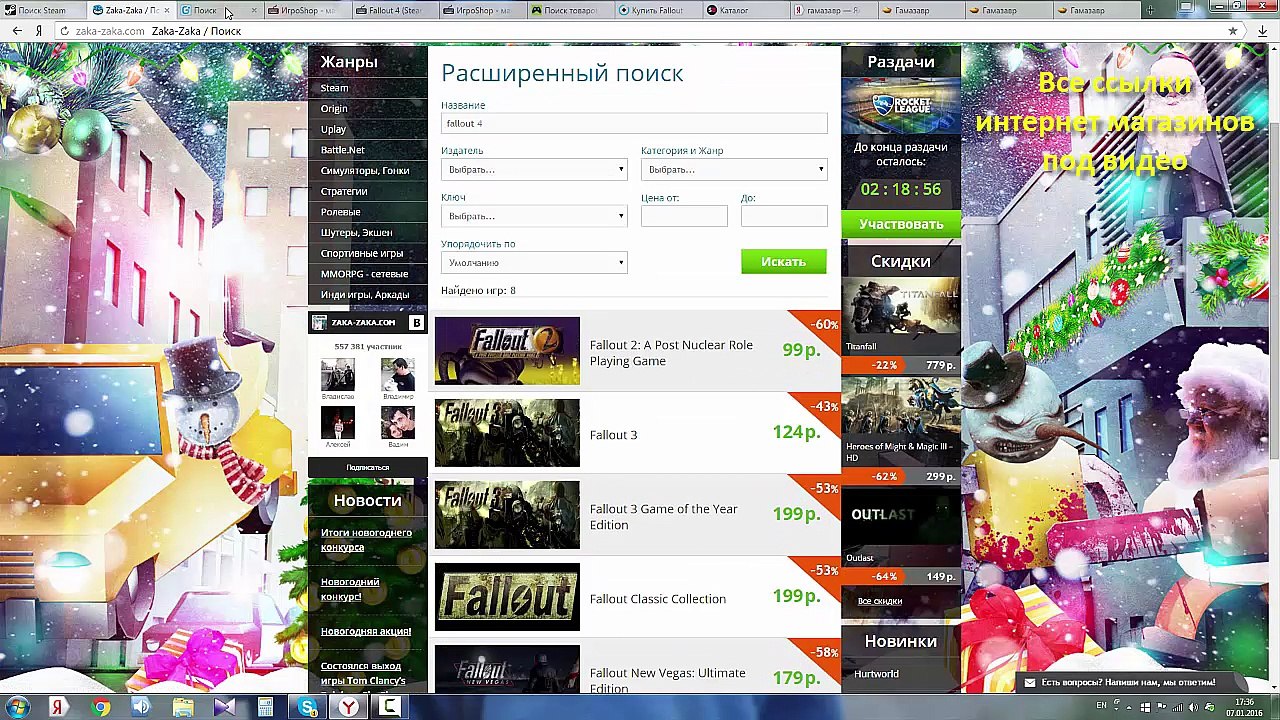Click the chat envelope icon
Image resolution: width=1280 pixels, height=720 pixels.
[x=1029, y=682]
